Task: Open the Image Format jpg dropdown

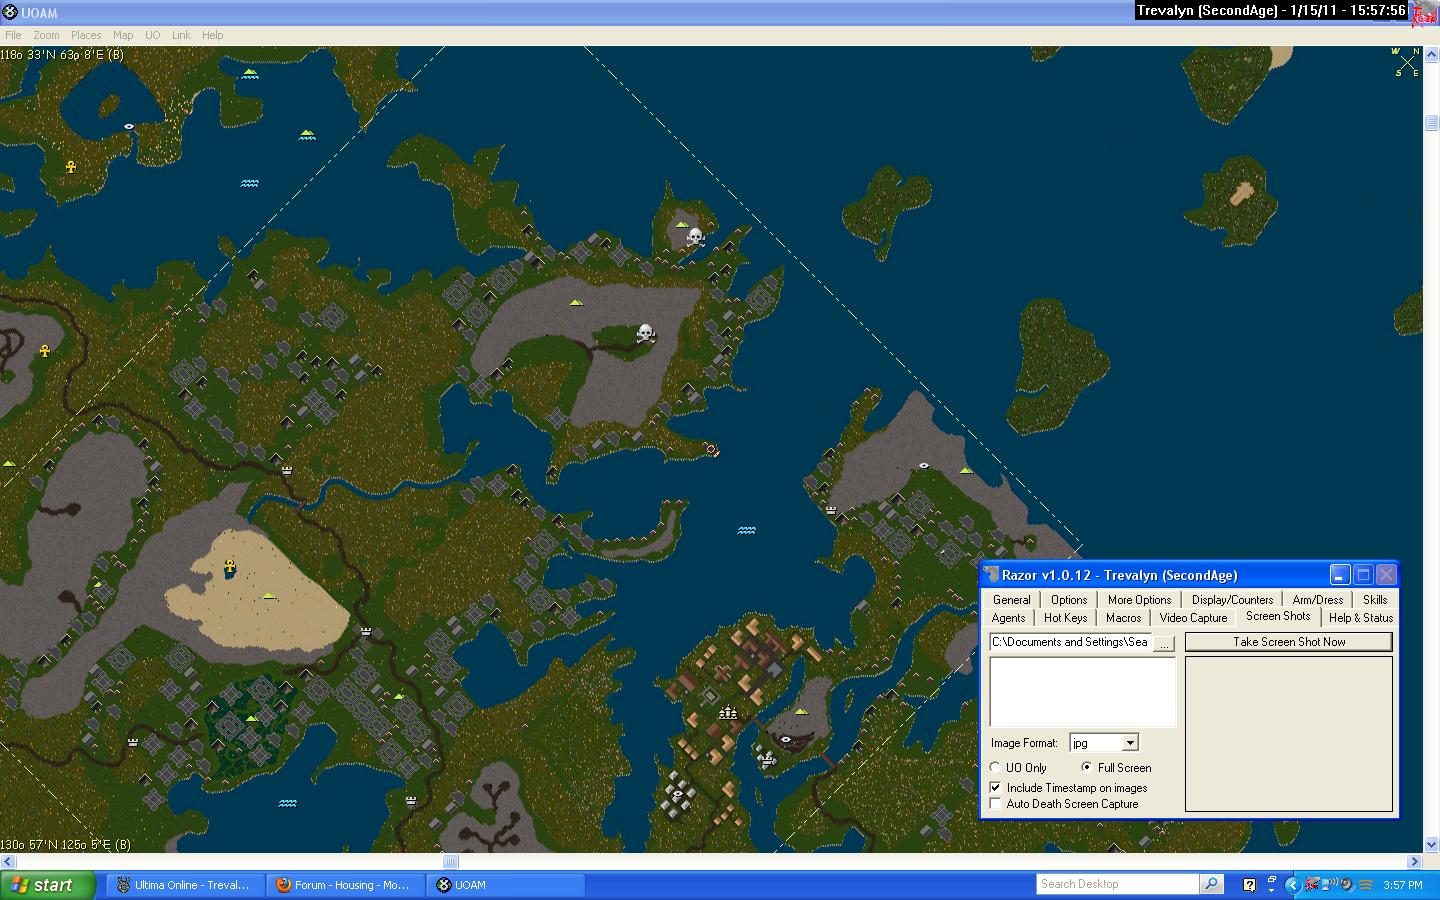Action: (1129, 743)
